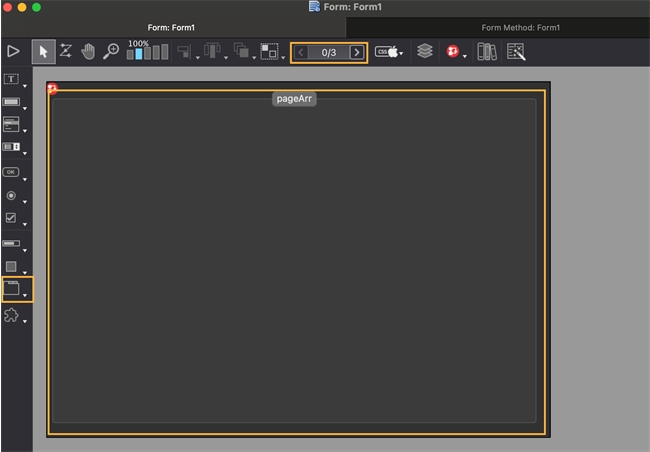Select the radio button object tool
Image resolution: width=650 pixels, height=452 pixels.
(x=11, y=195)
